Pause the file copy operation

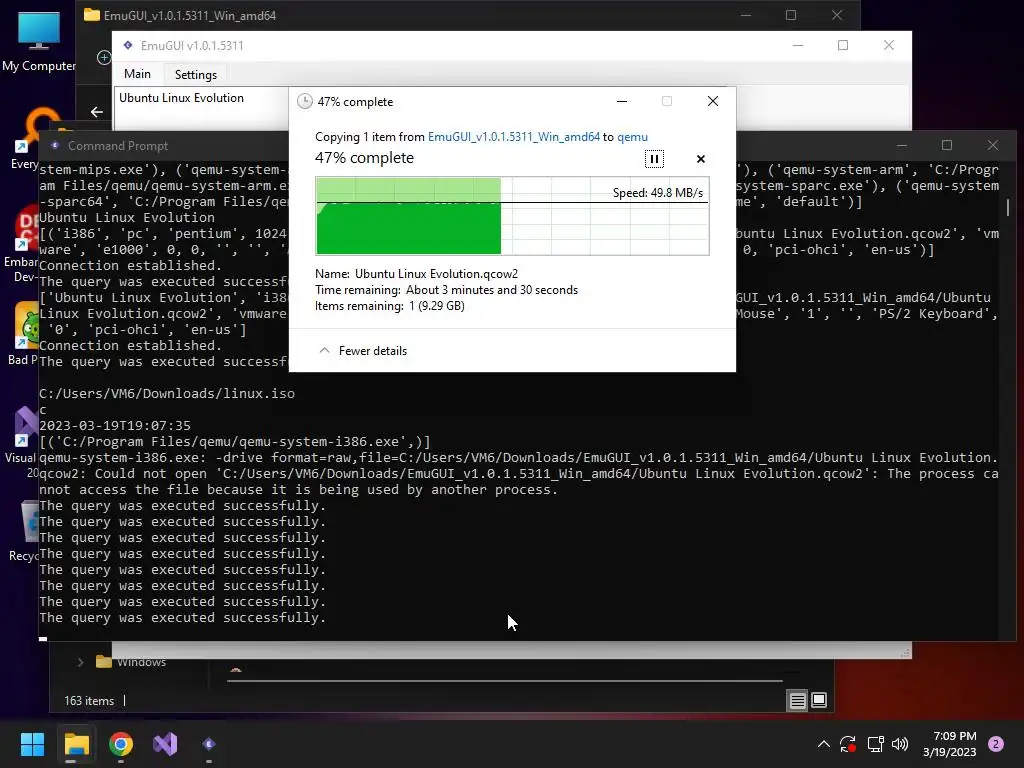(x=654, y=159)
